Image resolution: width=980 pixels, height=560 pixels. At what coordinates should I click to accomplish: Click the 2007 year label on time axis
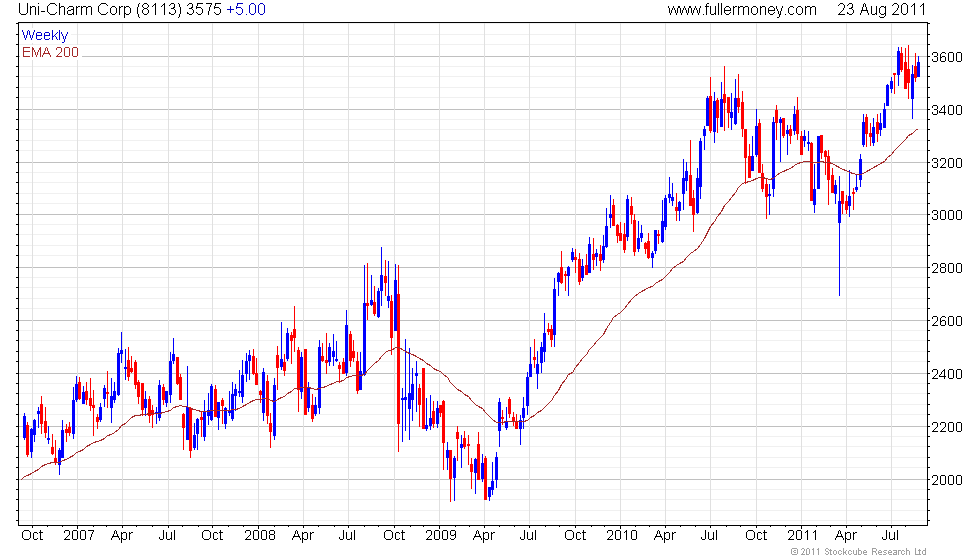pos(78,536)
